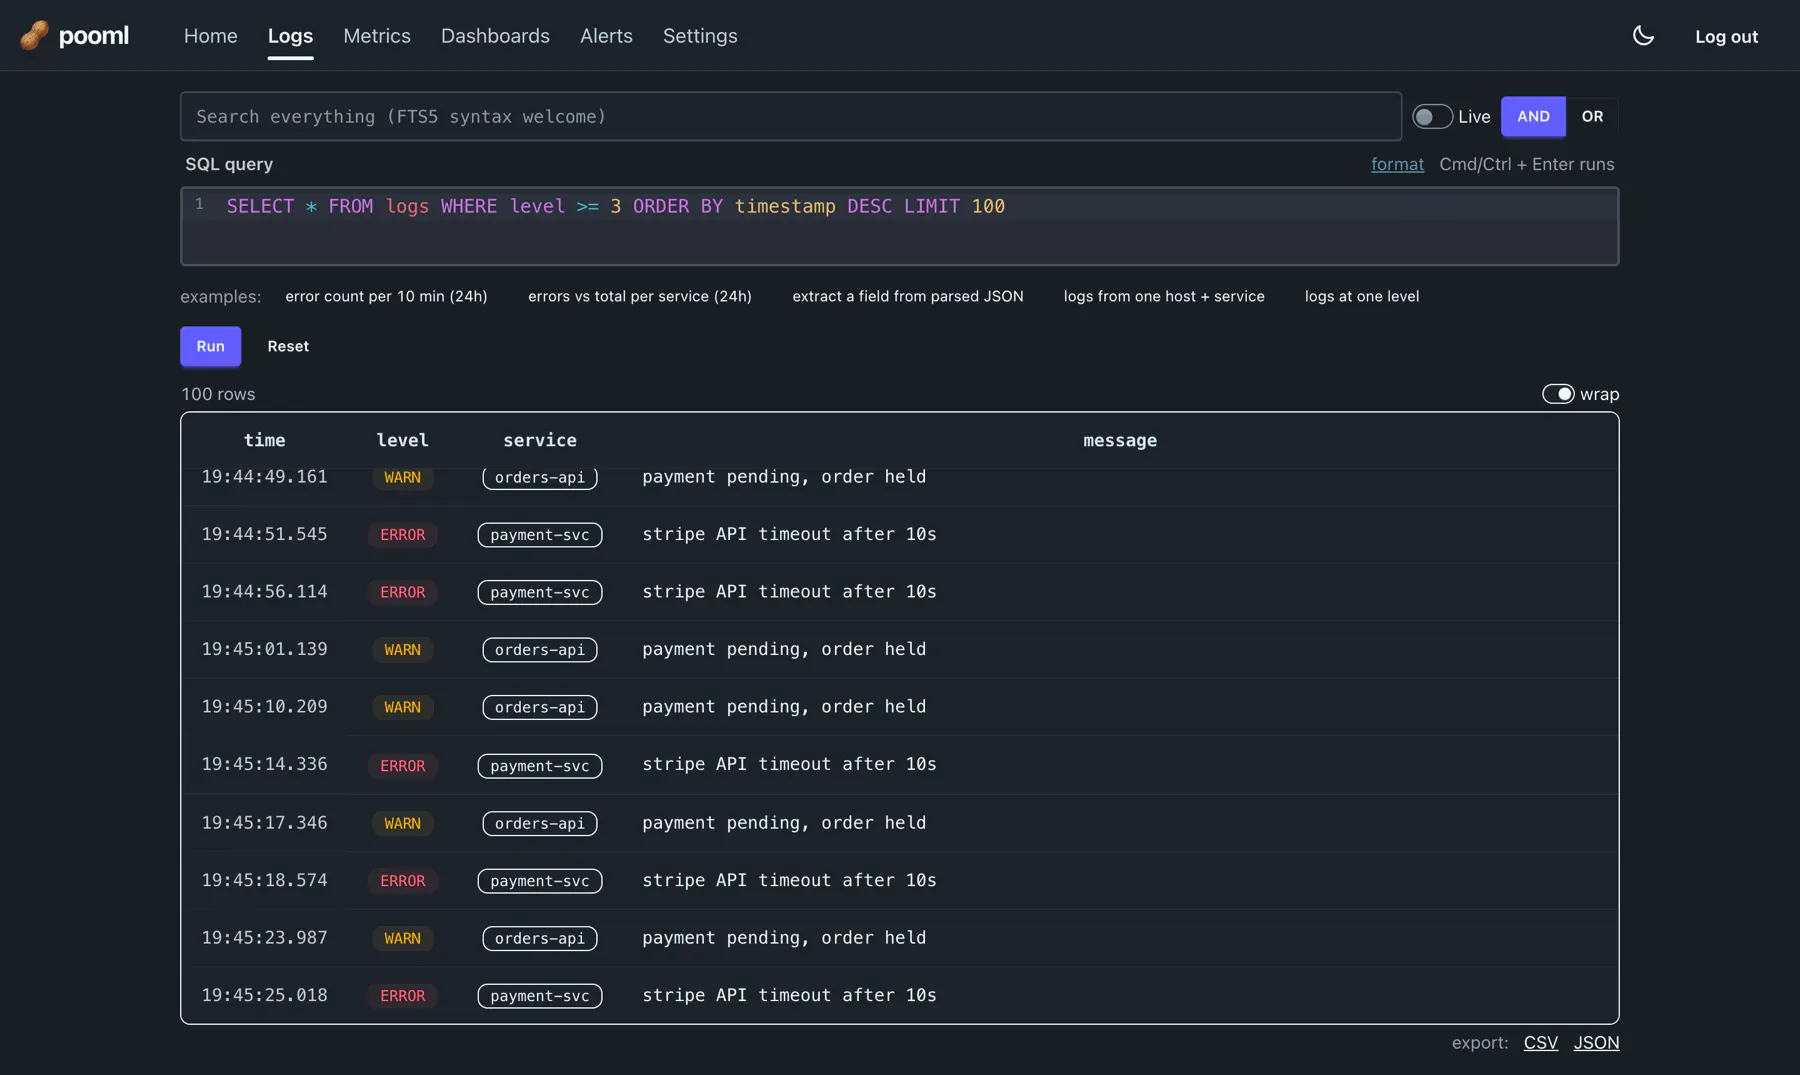The image size is (1800, 1075).
Task: Load 'logs from one host + service' example
Action: pos(1164,296)
